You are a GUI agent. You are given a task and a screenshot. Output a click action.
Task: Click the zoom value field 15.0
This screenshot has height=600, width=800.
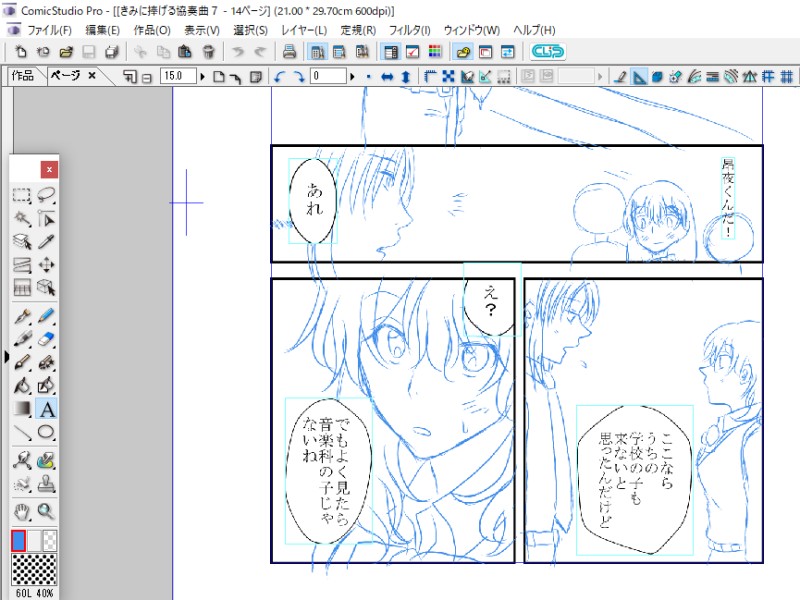point(178,77)
